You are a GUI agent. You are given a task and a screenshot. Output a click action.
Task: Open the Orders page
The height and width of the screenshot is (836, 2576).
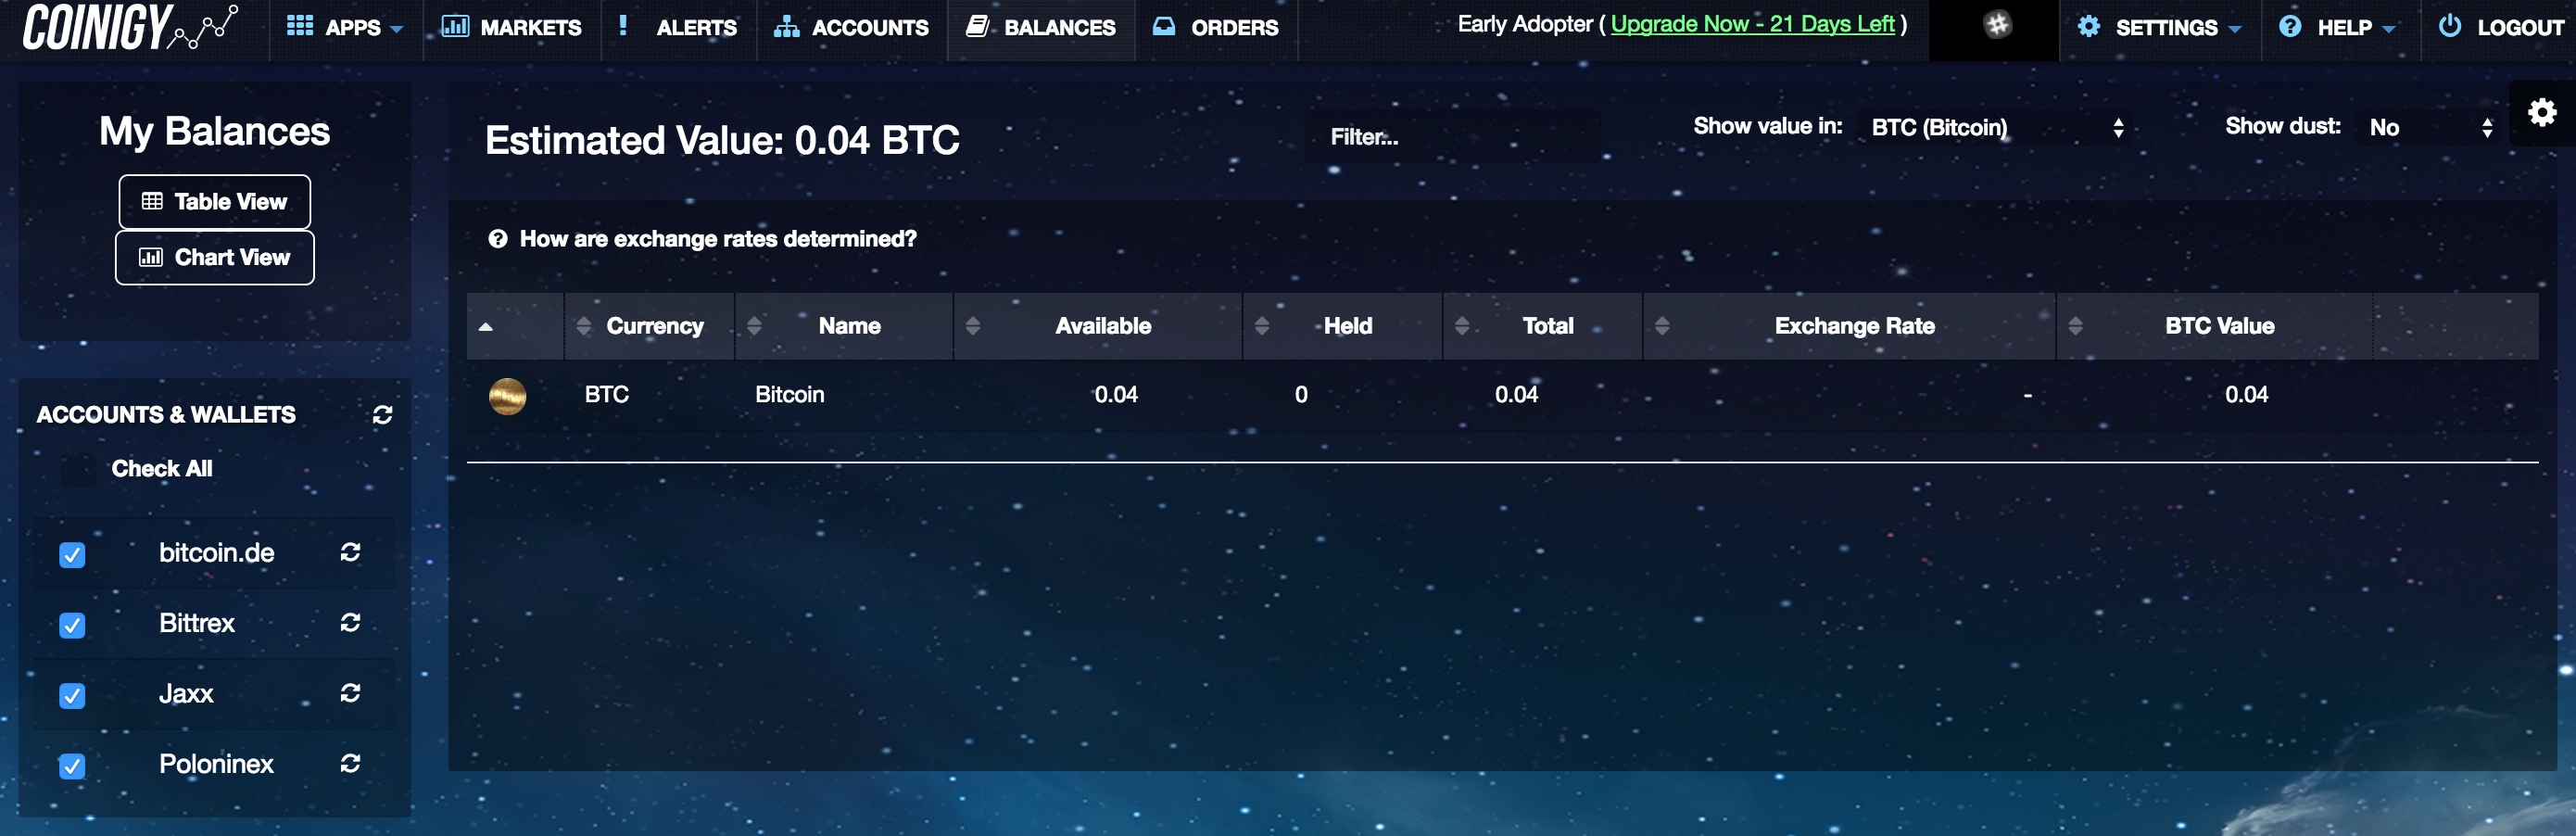[x=1216, y=28]
